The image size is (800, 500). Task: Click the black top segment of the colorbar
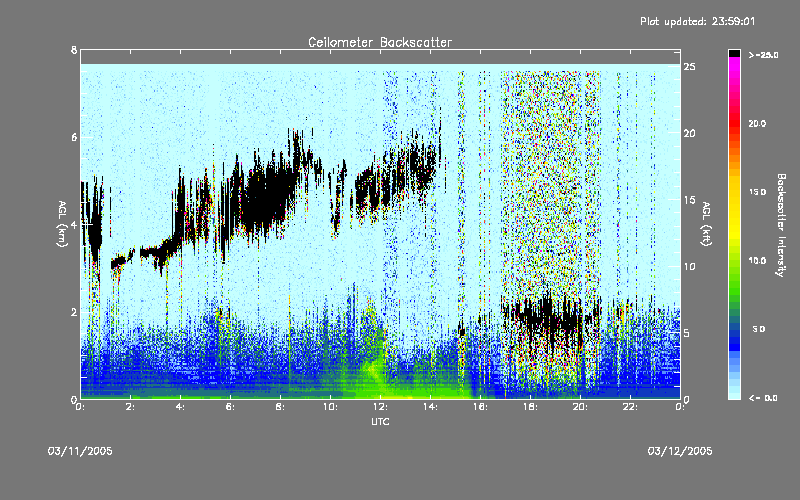point(734,53)
